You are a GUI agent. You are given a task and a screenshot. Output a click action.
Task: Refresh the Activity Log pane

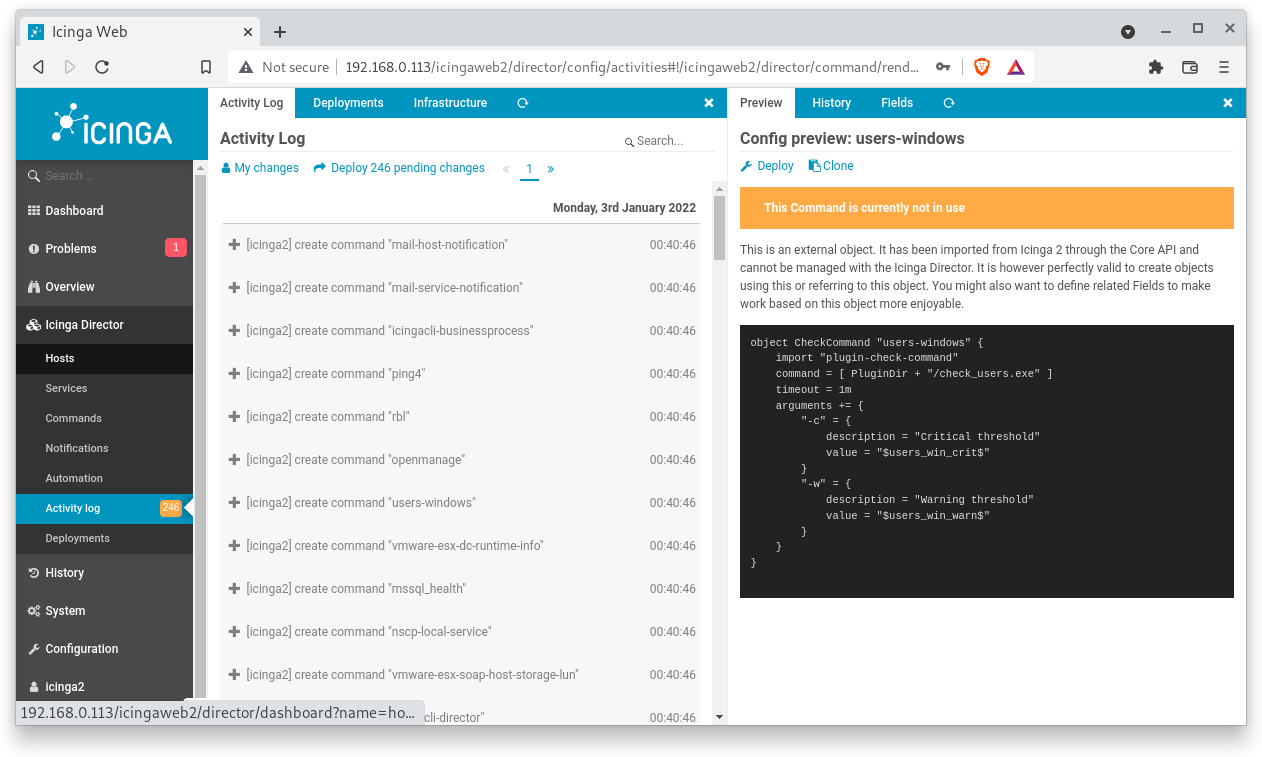coord(521,102)
